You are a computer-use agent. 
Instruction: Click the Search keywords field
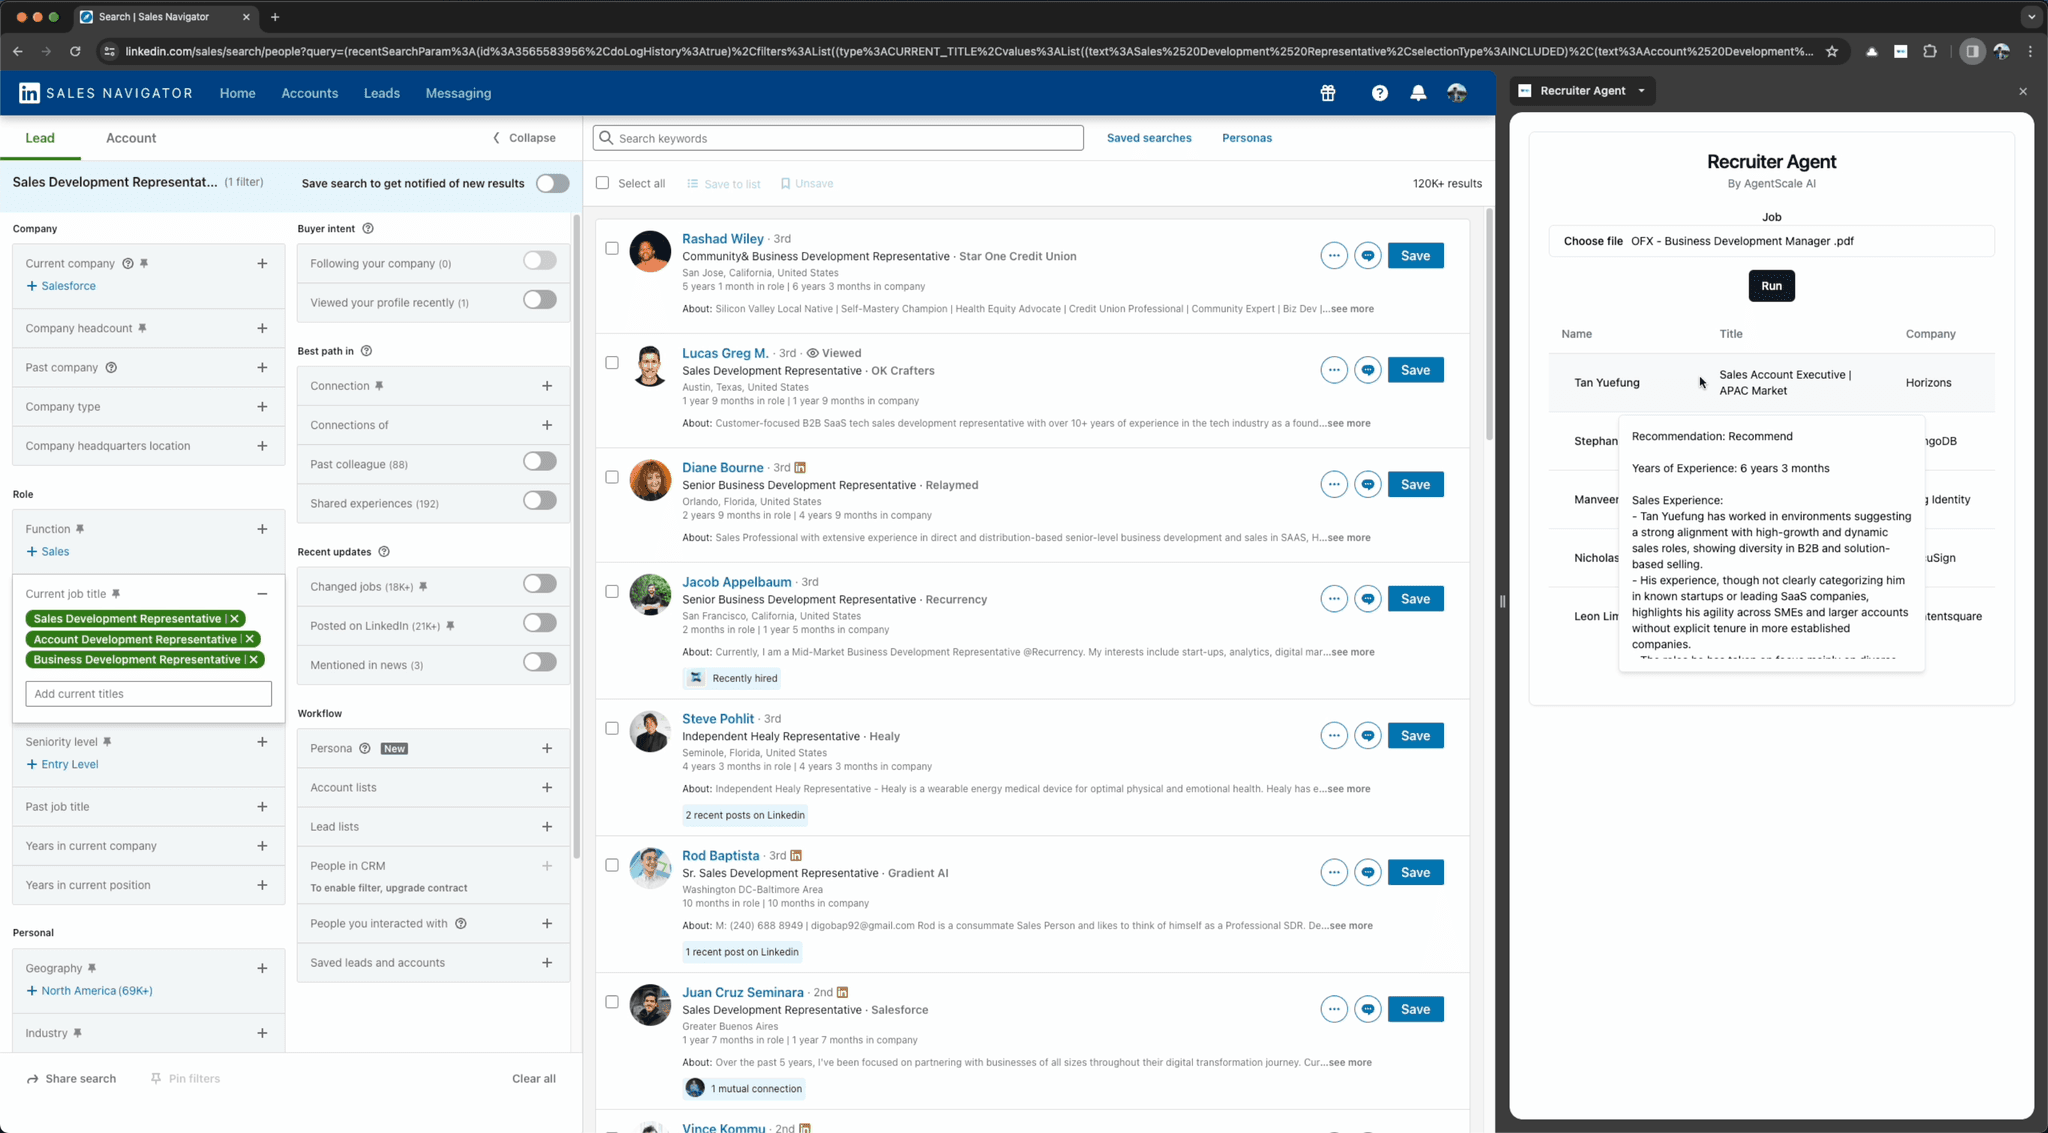[838, 138]
